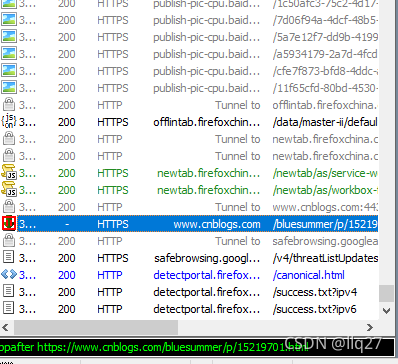Click the blue /canonical.html URL text
398x364 pixels.
point(309,275)
